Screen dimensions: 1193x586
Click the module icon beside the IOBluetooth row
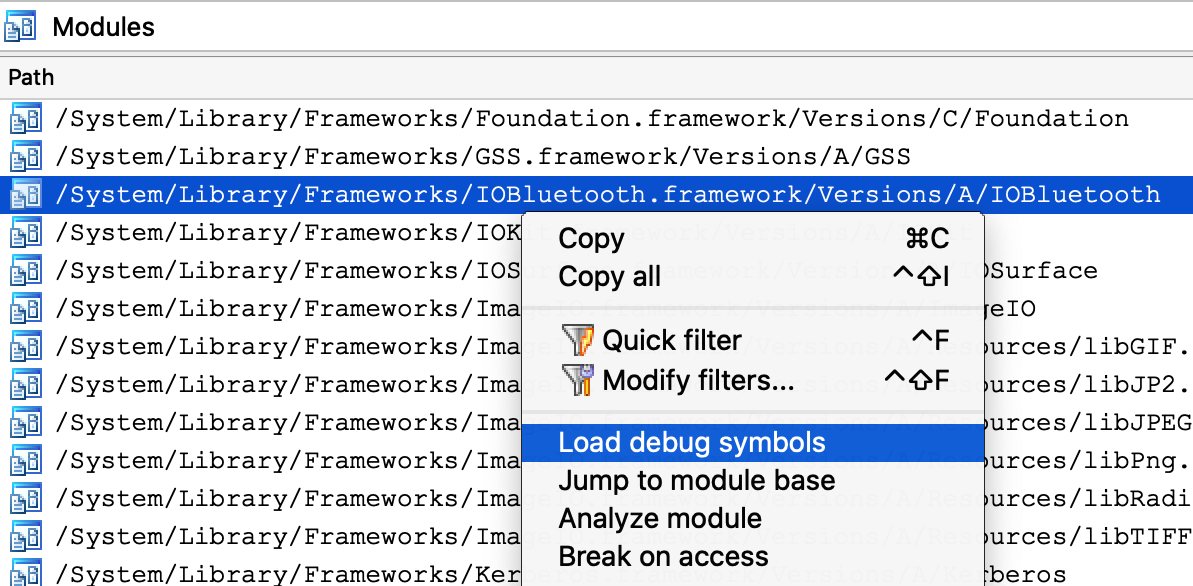pos(25,196)
